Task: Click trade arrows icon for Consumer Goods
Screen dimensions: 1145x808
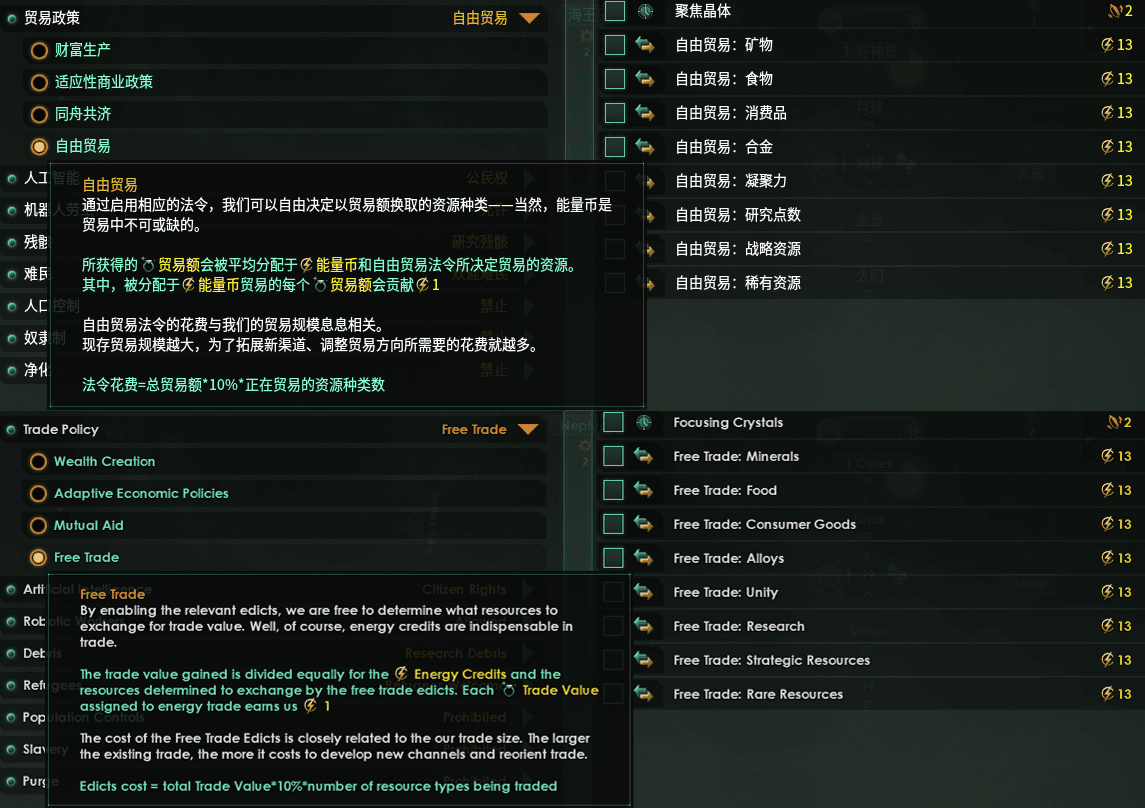Action: point(643,524)
